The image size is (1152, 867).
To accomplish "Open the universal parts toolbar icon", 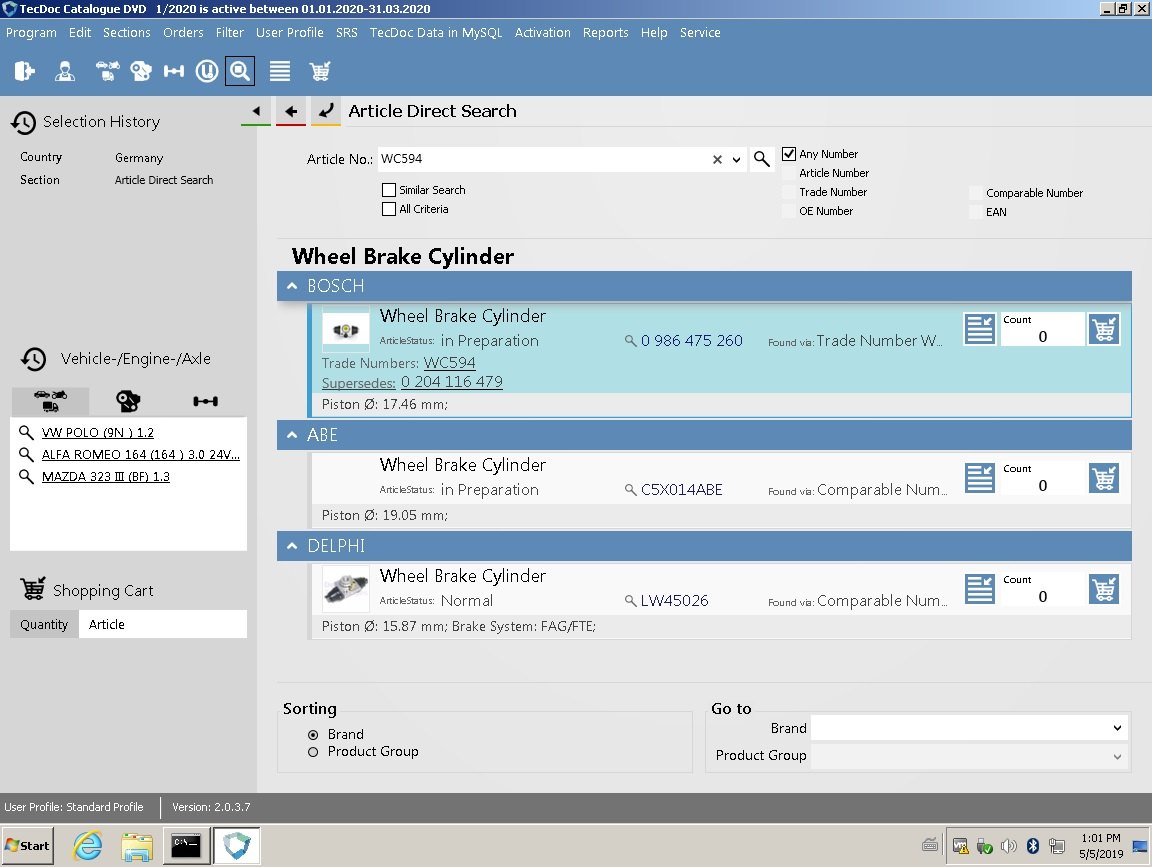I will [206, 71].
